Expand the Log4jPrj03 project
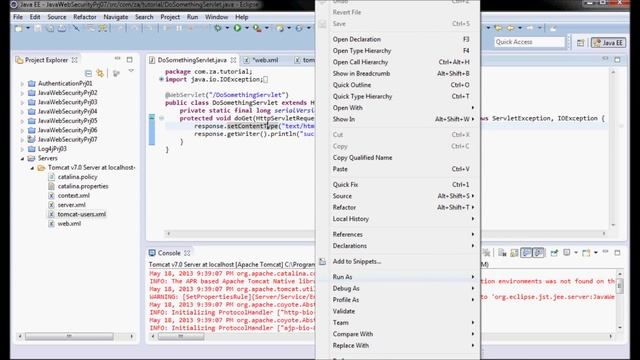The width and height of the screenshot is (640, 360). [22, 149]
